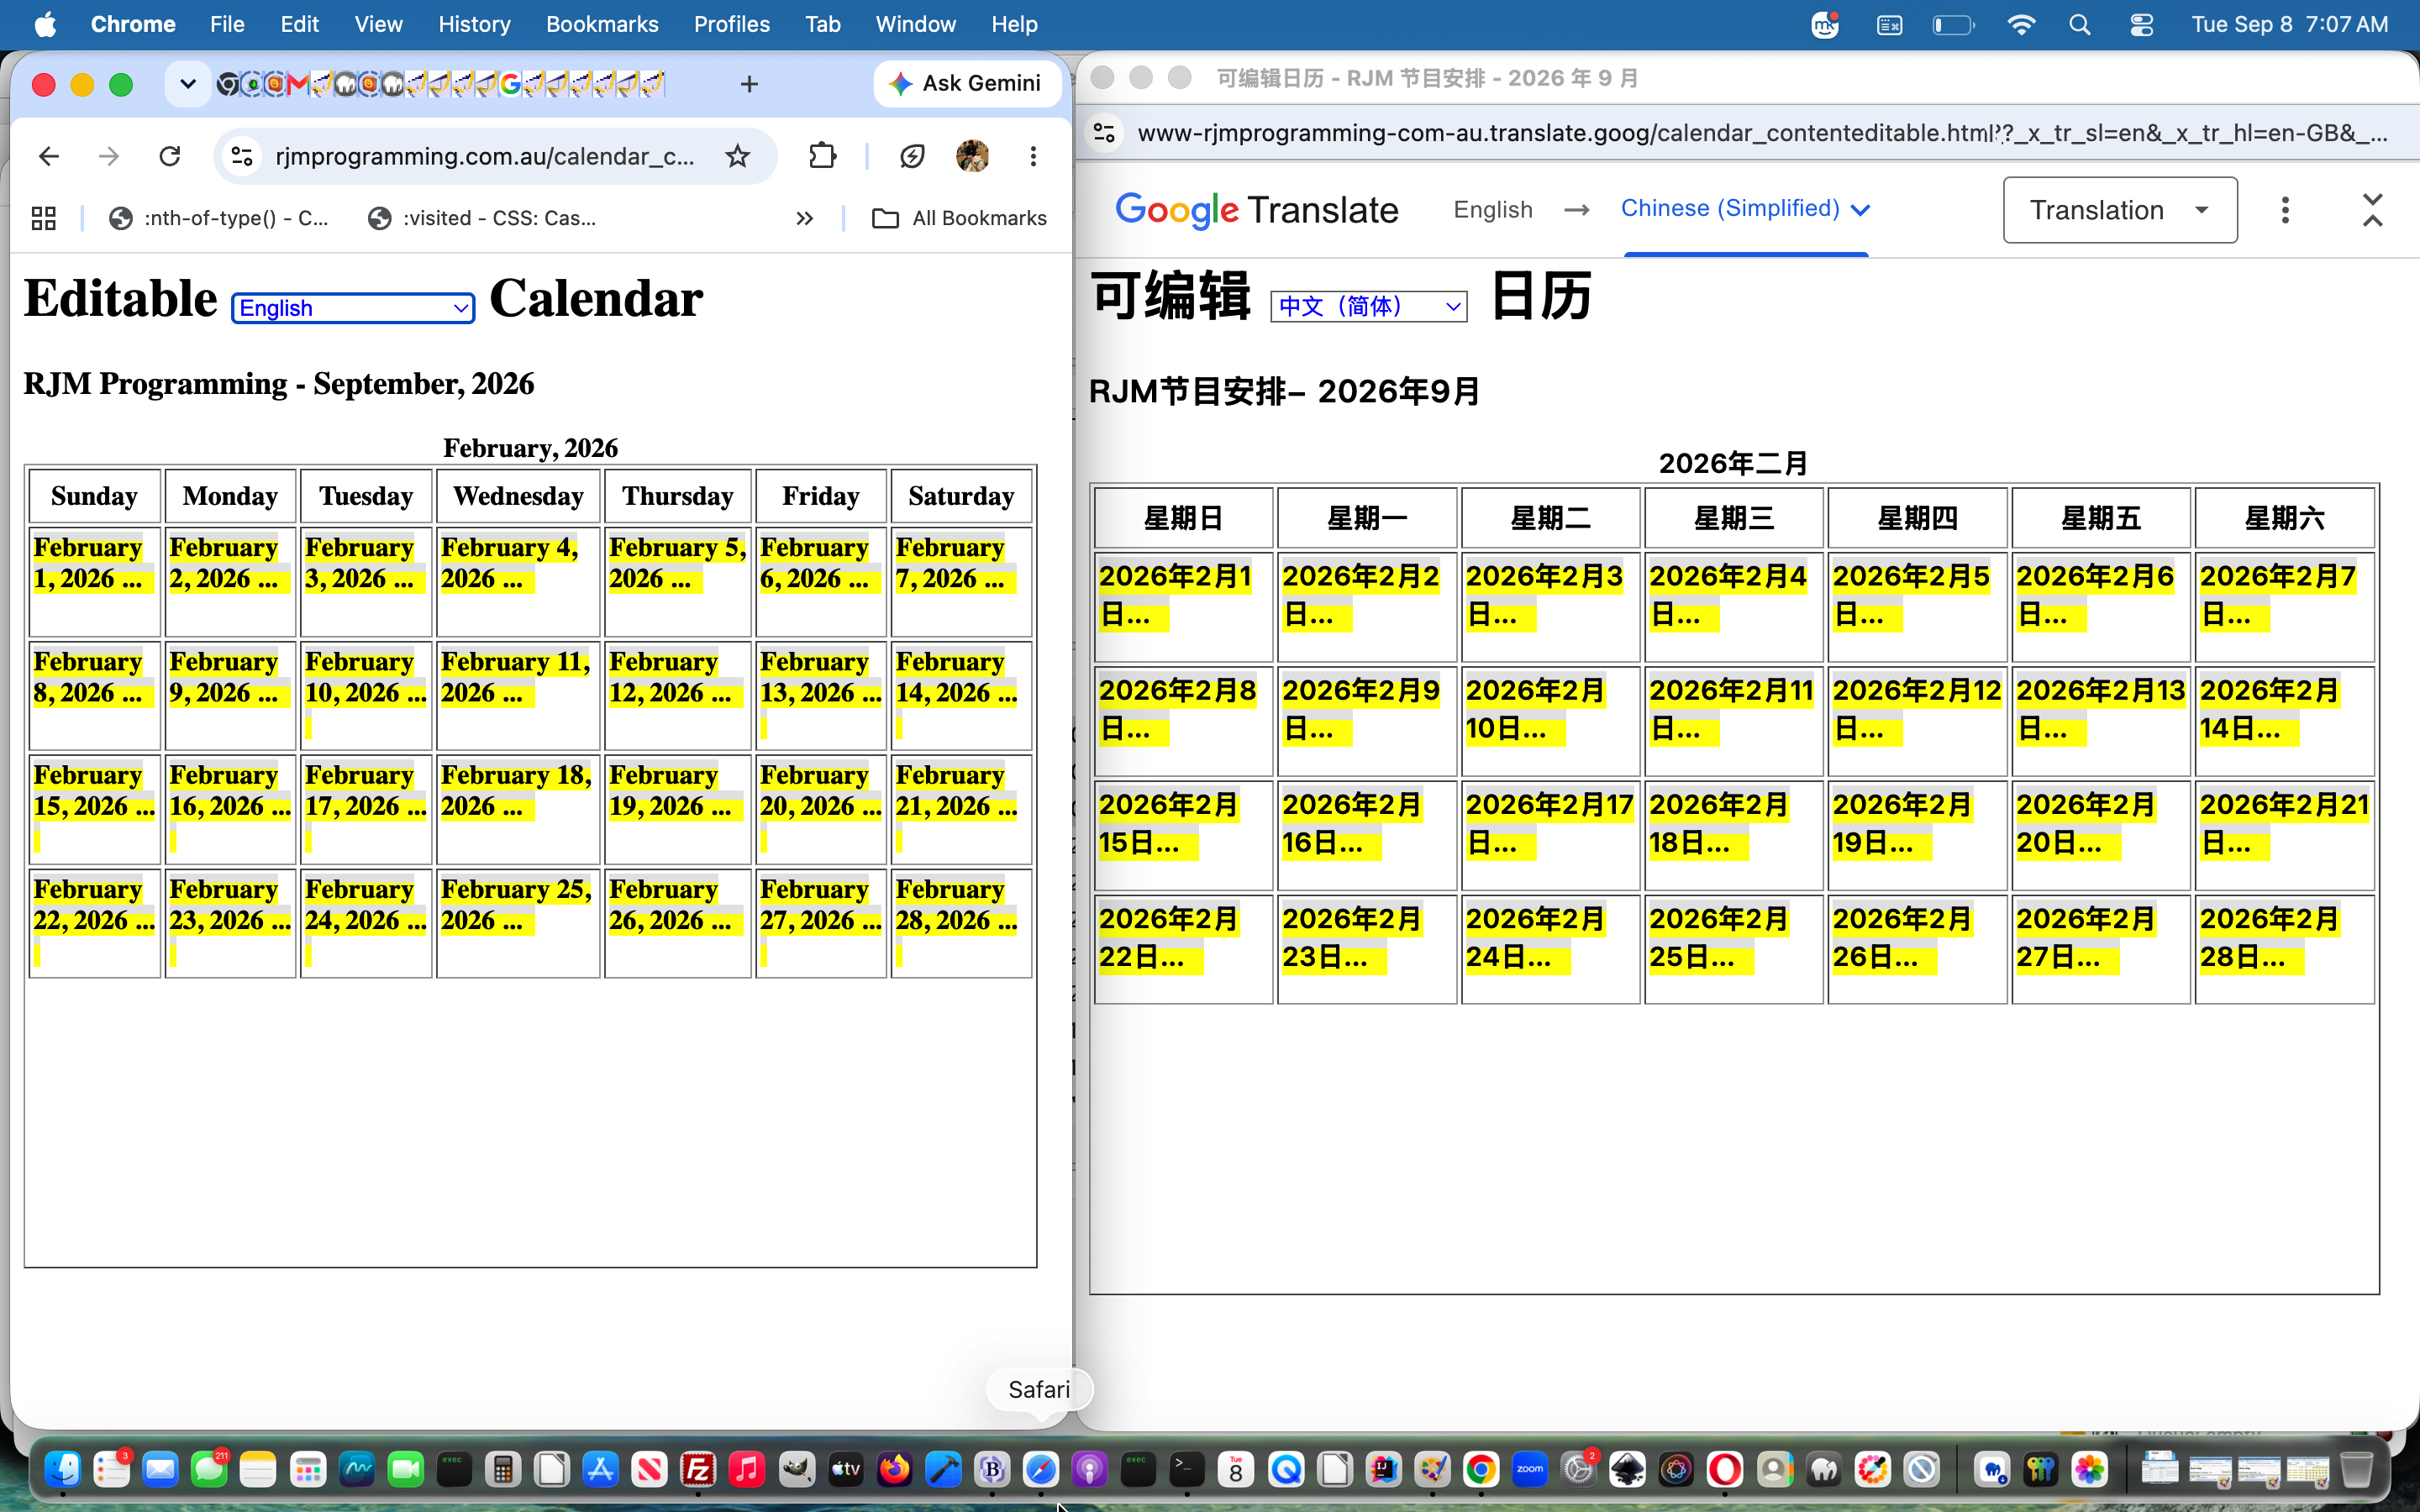This screenshot has width=2420, height=1512.
Task: Click the February 14, 2026 calendar cell
Action: [x=961, y=695]
